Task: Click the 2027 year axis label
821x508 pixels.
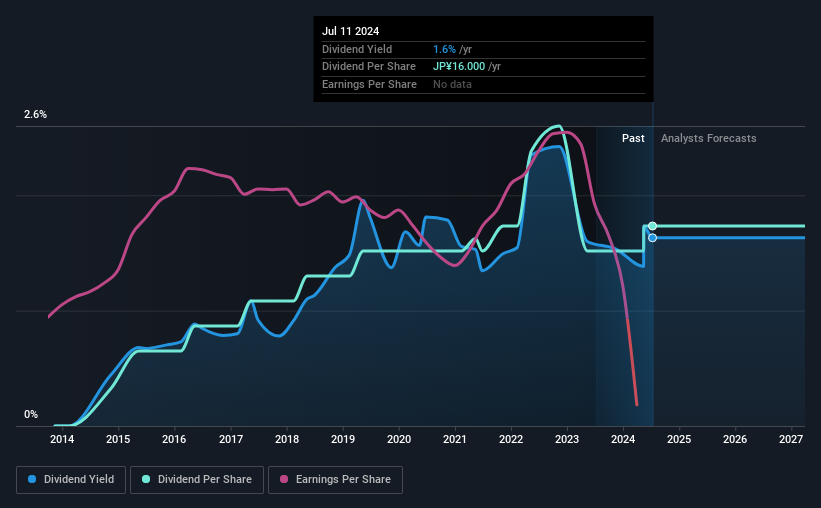Action: 791,439
